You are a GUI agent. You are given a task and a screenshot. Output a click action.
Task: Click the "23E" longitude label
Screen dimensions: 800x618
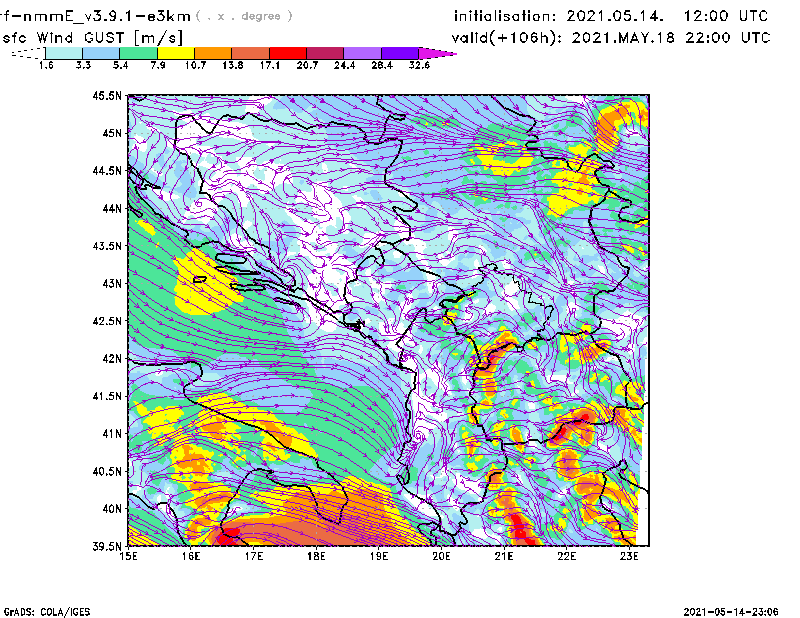[x=629, y=556]
